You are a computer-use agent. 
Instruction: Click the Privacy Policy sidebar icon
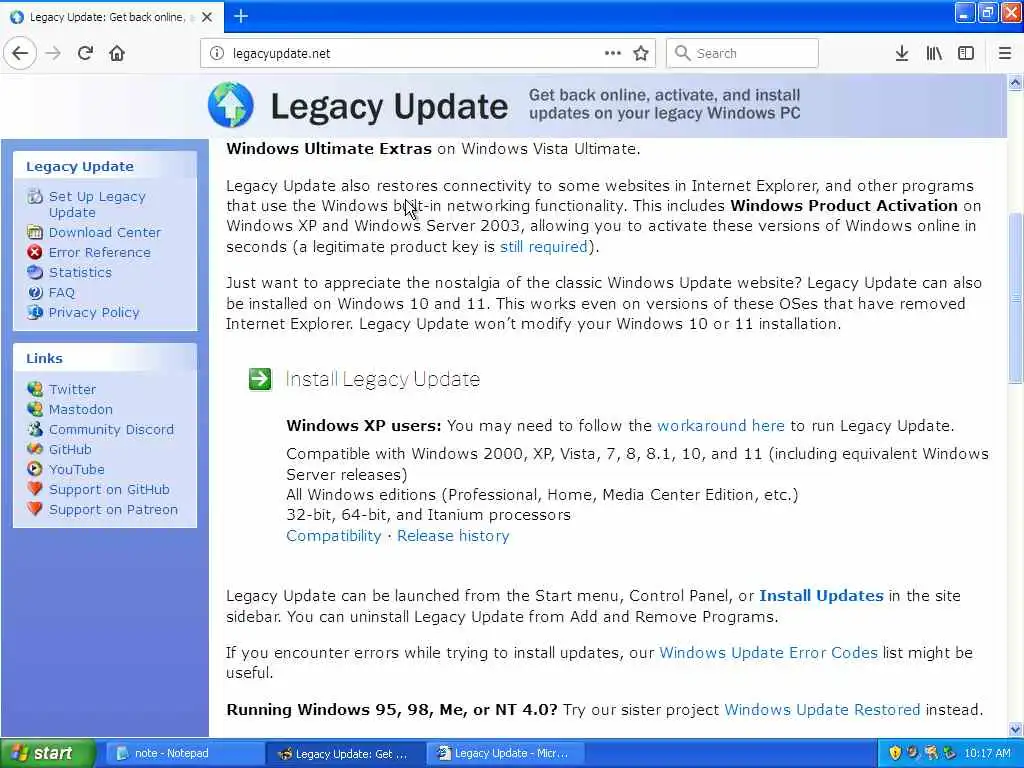pos(35,312)
